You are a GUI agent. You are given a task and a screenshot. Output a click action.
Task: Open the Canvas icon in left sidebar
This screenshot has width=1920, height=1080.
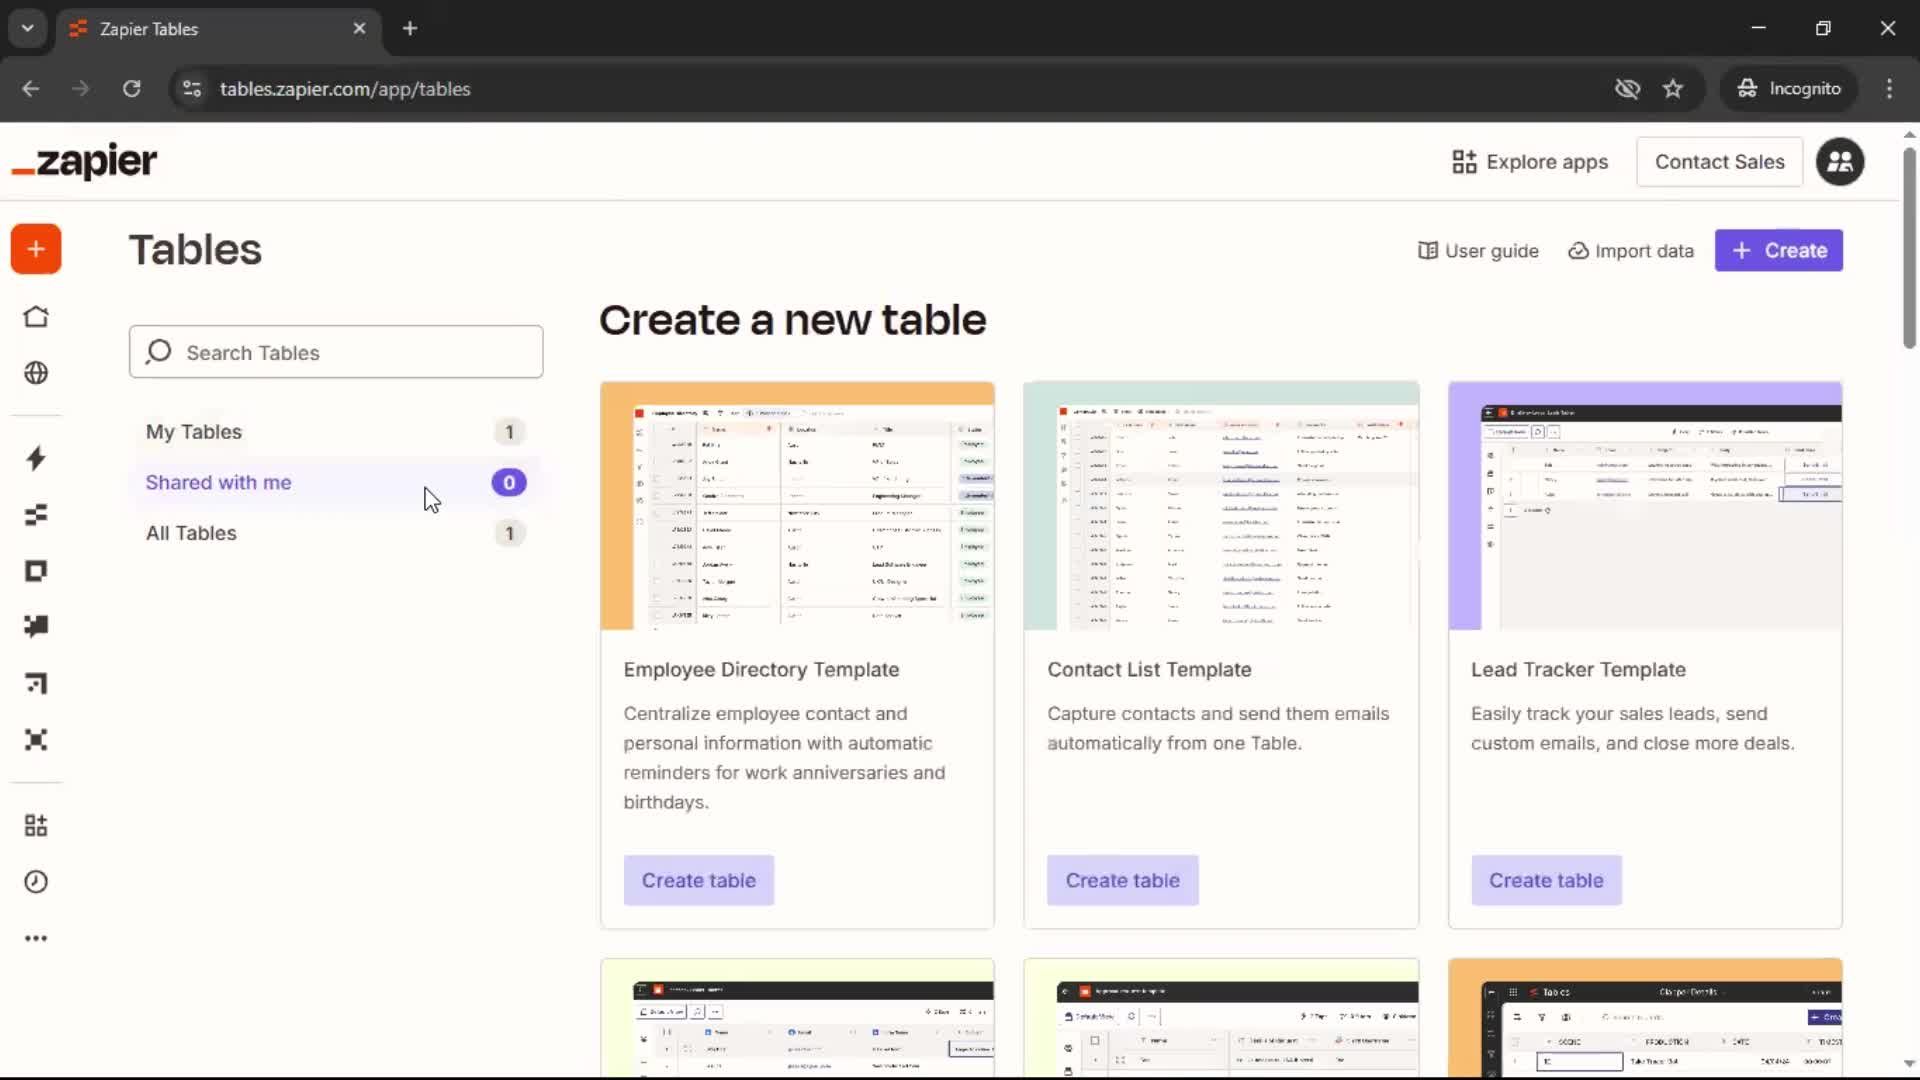36,684
